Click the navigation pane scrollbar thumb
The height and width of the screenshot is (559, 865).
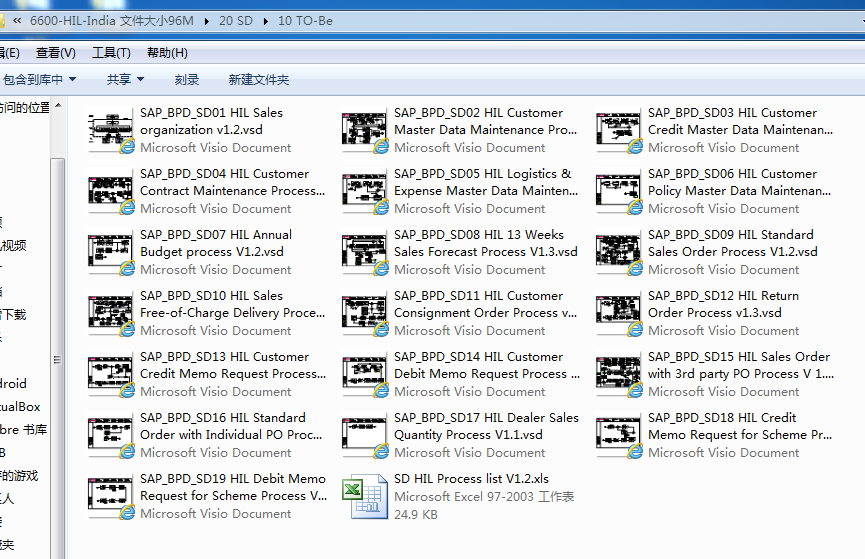pyautogui.click(x=57, y=359)
